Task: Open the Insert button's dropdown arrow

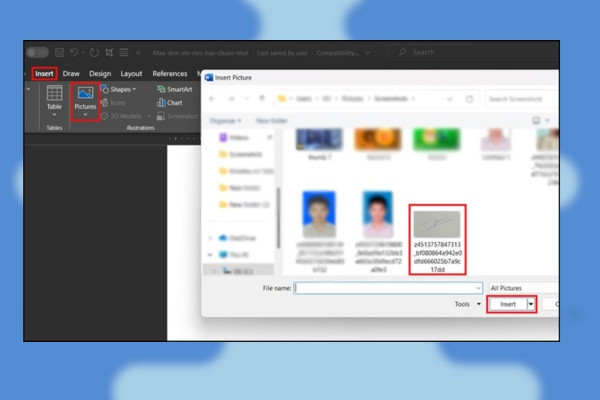Action: pos(531,304)
